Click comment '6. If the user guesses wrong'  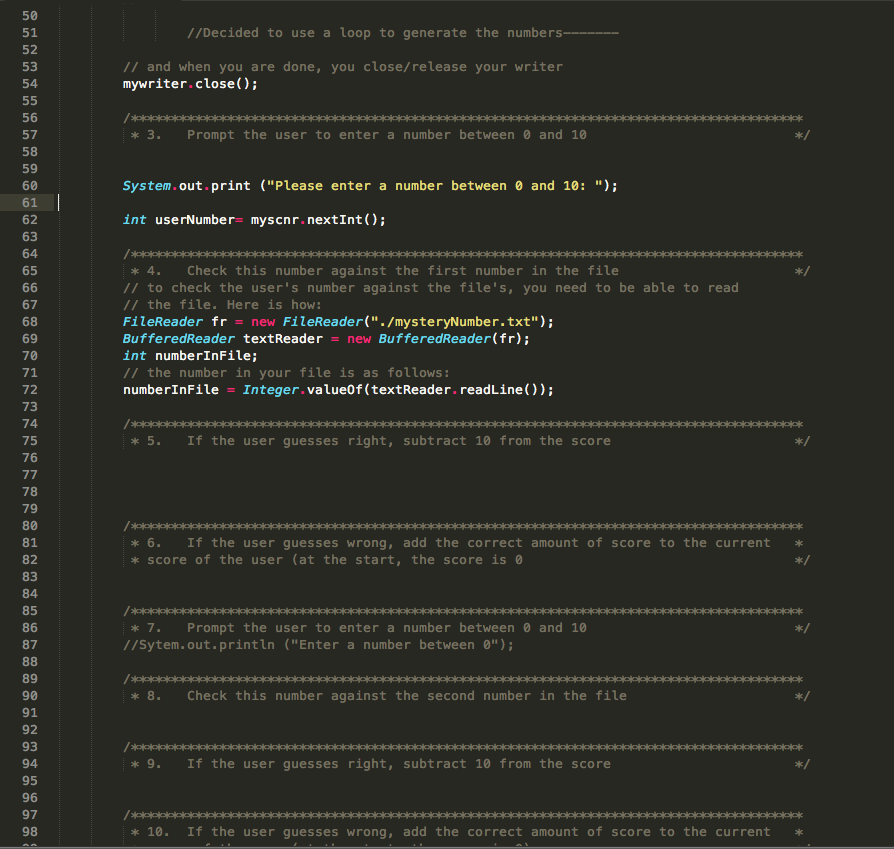coord(450,543)
